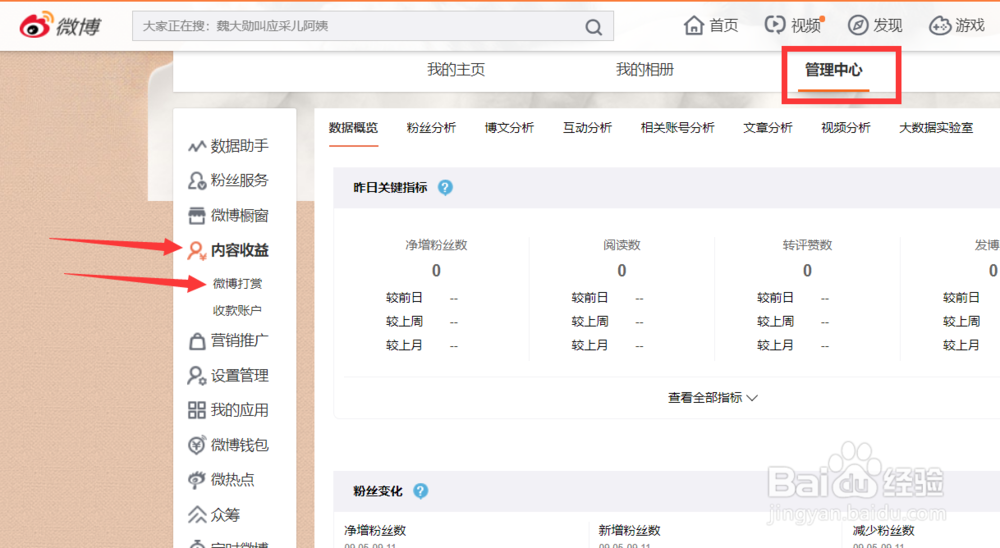1000x548 pixels.
Task: Switch to the 我的相册 tab
Action: click(645, 70)
